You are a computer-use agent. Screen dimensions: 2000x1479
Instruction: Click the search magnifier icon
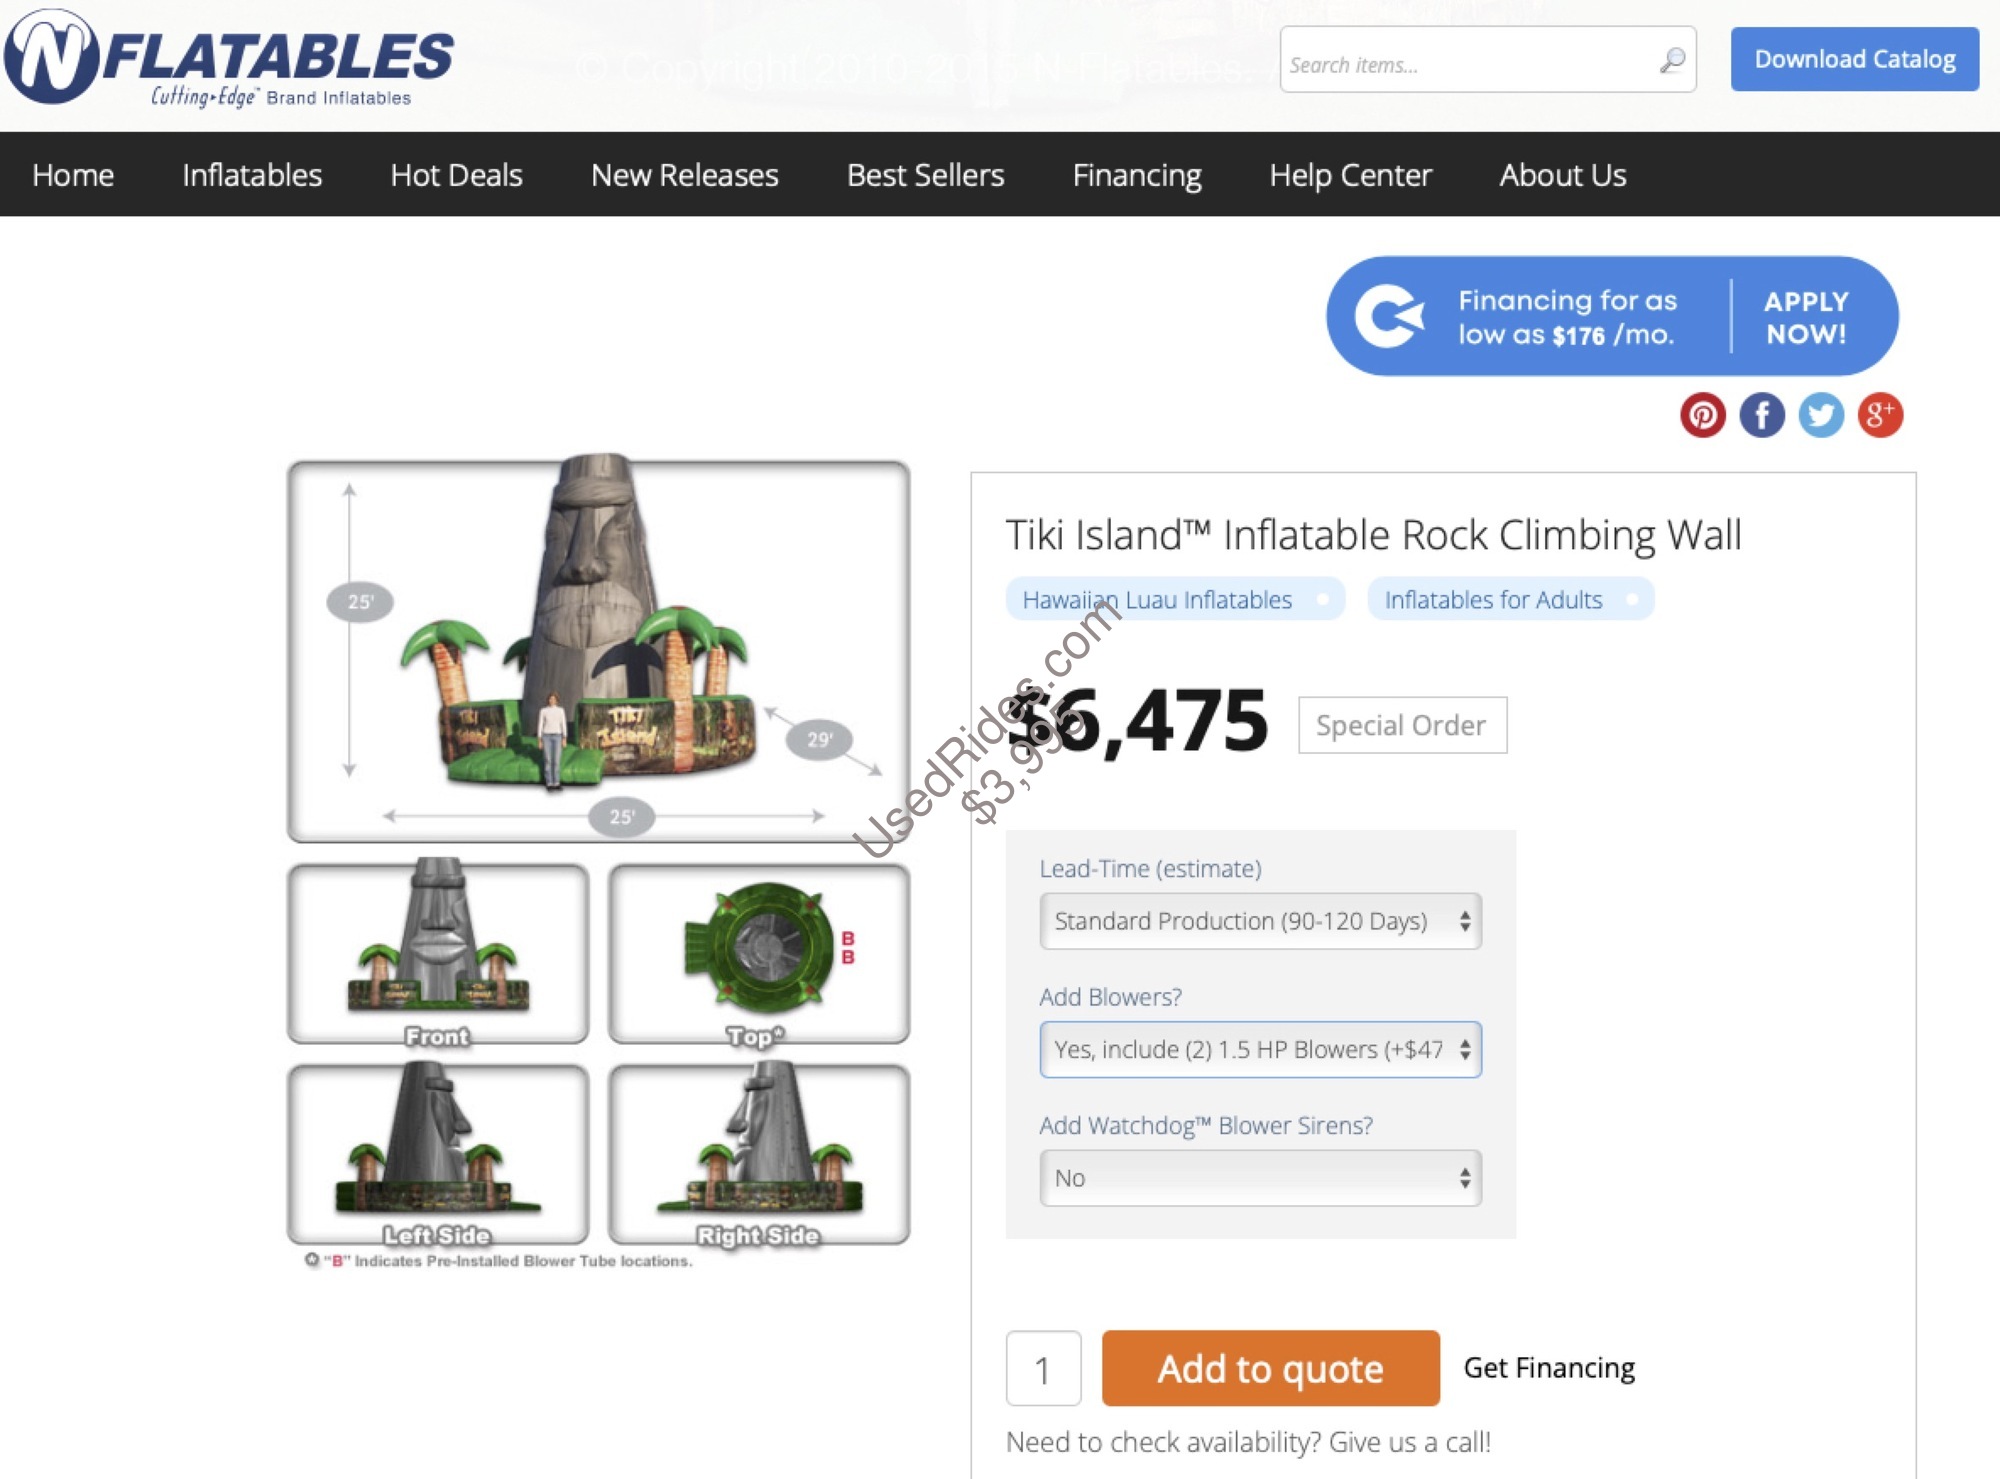pos(1672,60)
